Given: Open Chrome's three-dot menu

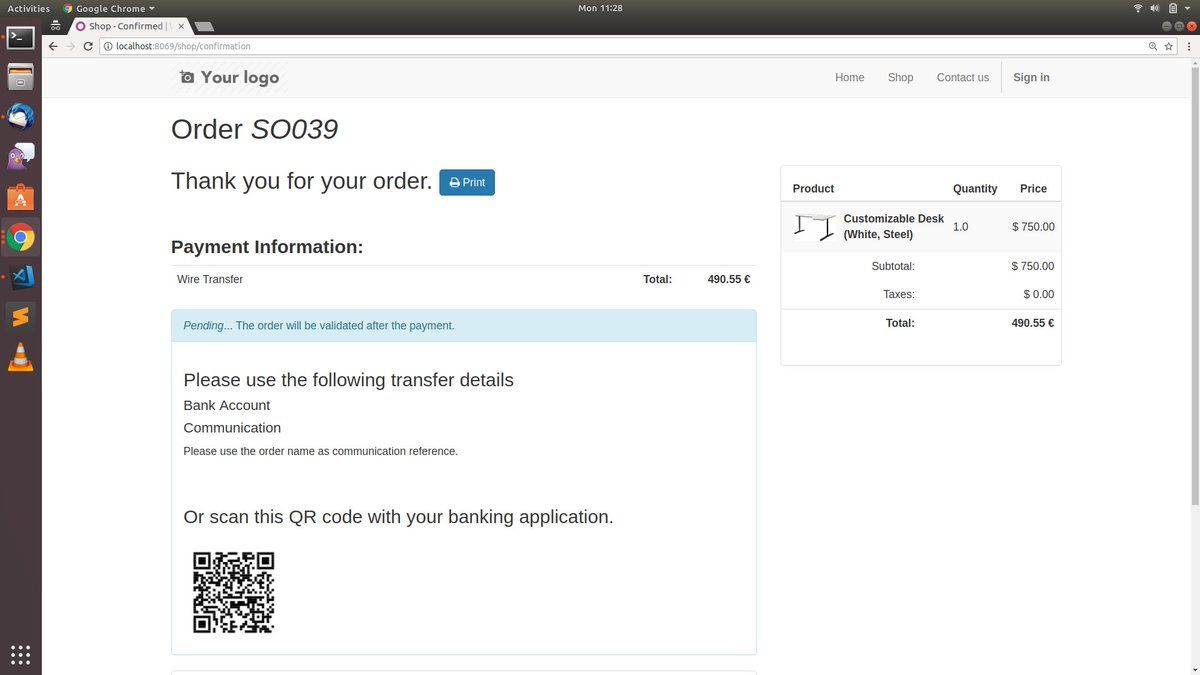Looking at the screenshot, I should click(x=1186, y=46).
